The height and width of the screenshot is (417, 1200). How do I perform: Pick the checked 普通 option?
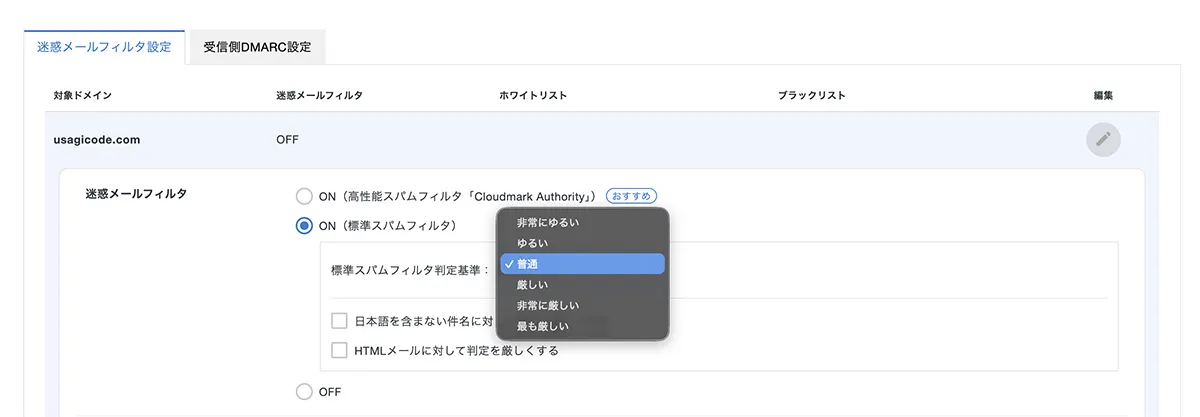click(582, 264)
